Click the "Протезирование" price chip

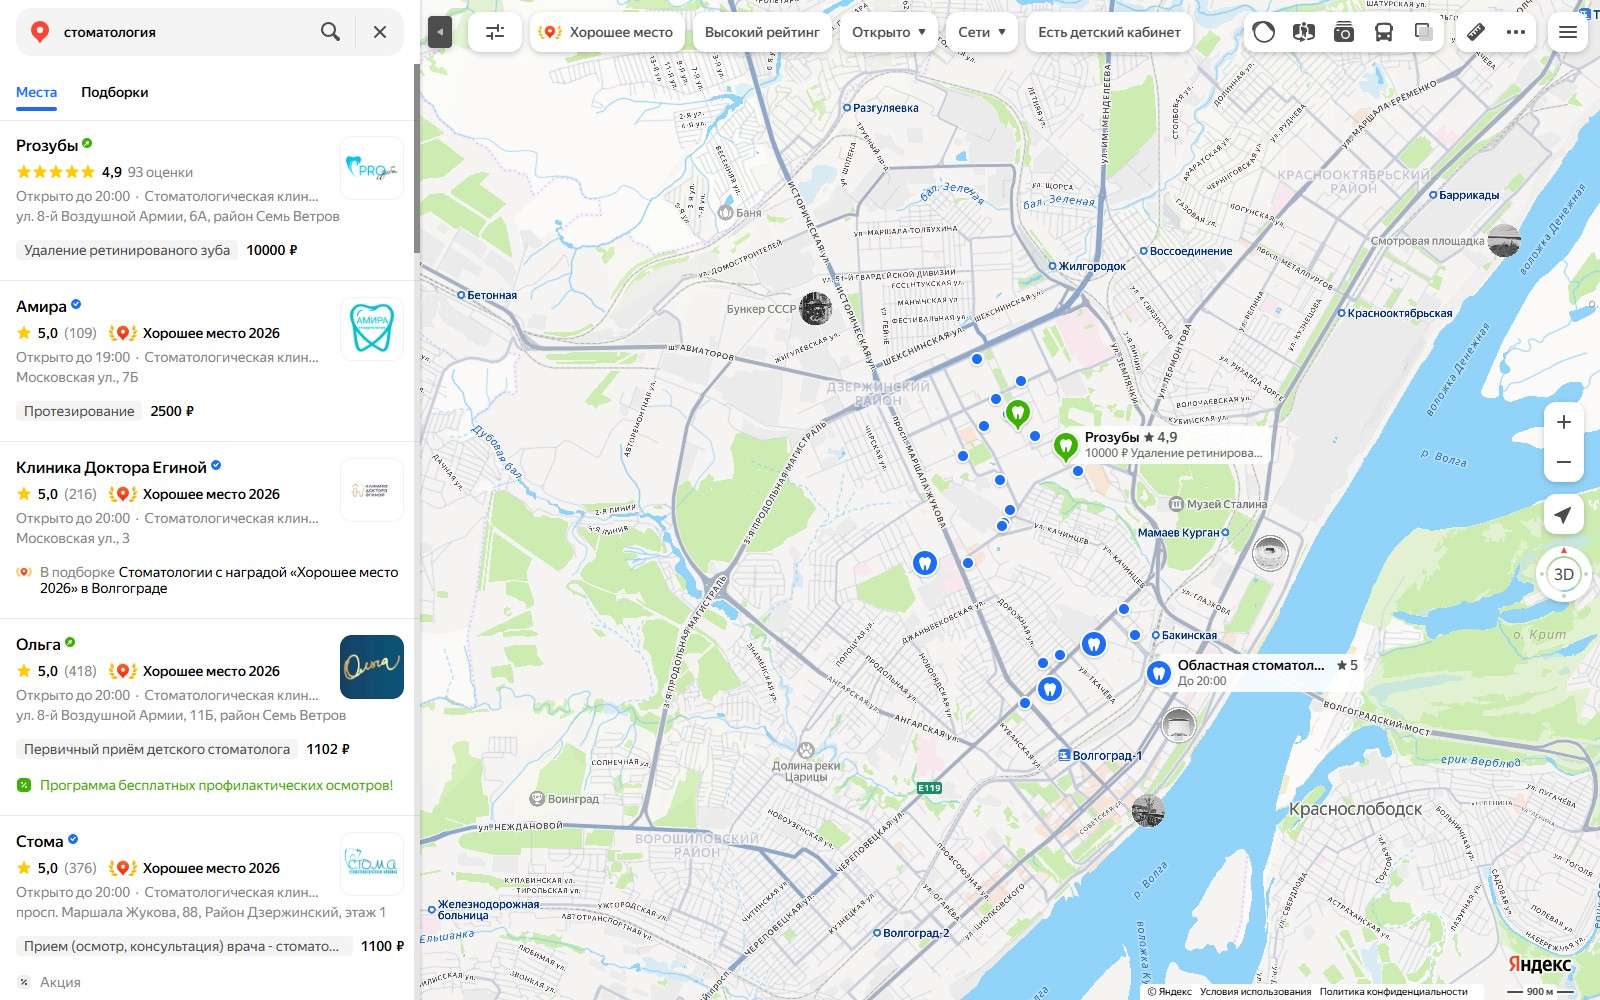(x=79, y=411)
